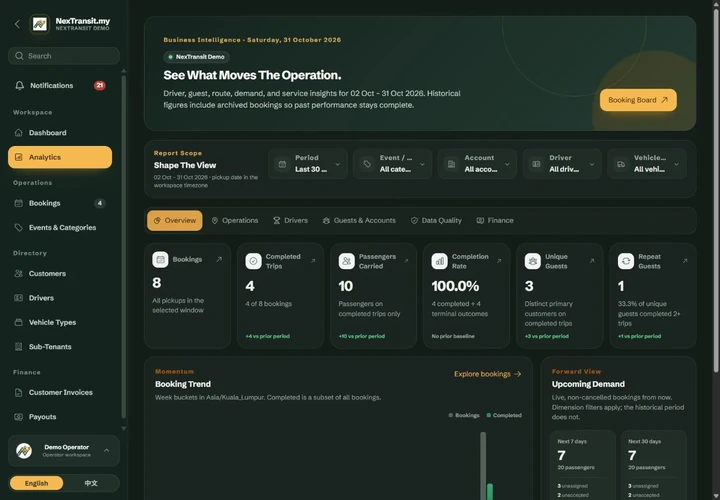Click the Analytics chart icon in sidebar
The height and width of the screenshot is (500, 720).
click(18, 157)
